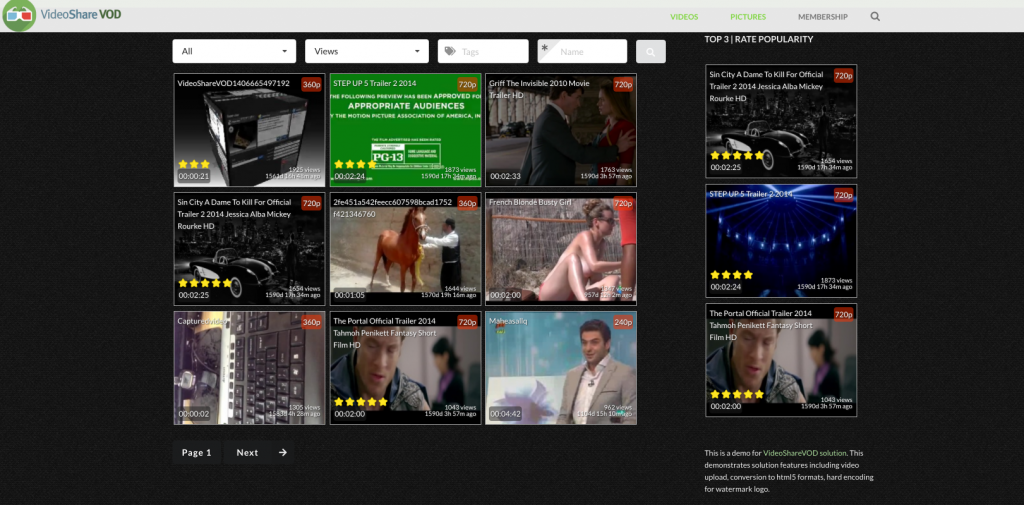The width and height of the screenshot is (1024, 505).
Task: Open STEP UP 5 thumbnail in Top 3 sidebar
Action: click(781, 241)
